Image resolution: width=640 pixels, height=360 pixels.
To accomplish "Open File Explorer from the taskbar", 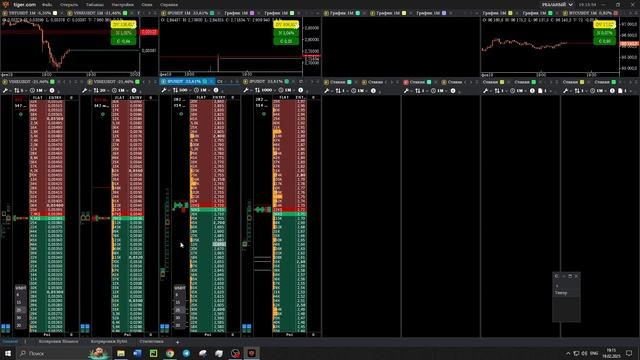I will point(121,353).
